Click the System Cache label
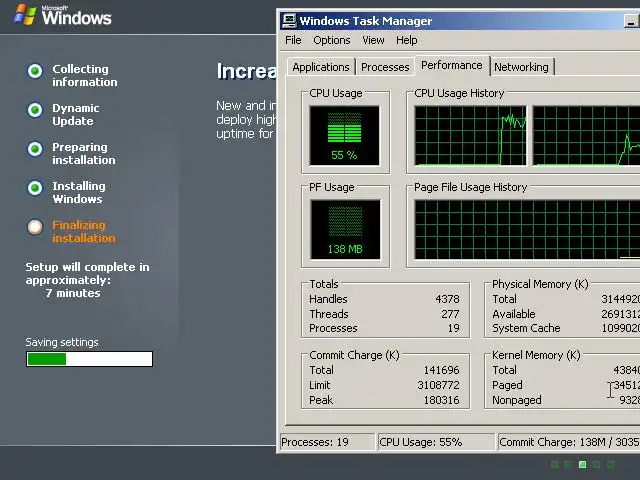 [526, 328]
